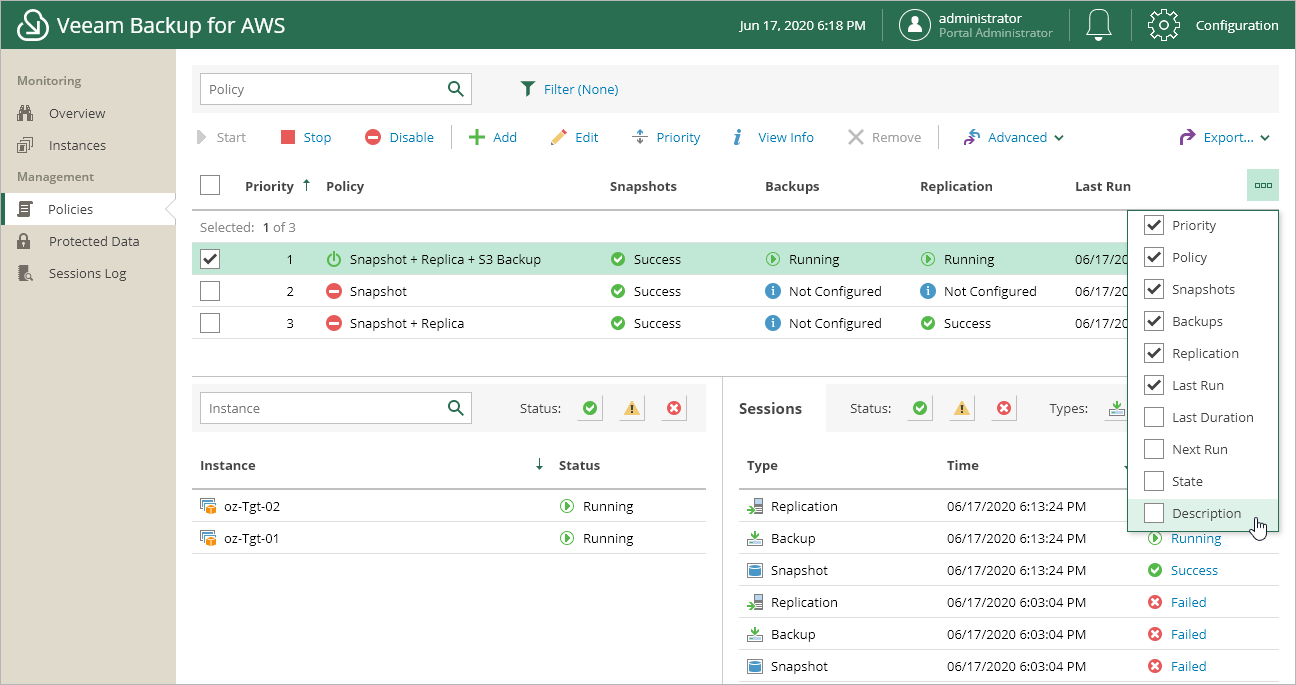
Task: Open the Filter (None) link
Action: click(x=581, y=89)
